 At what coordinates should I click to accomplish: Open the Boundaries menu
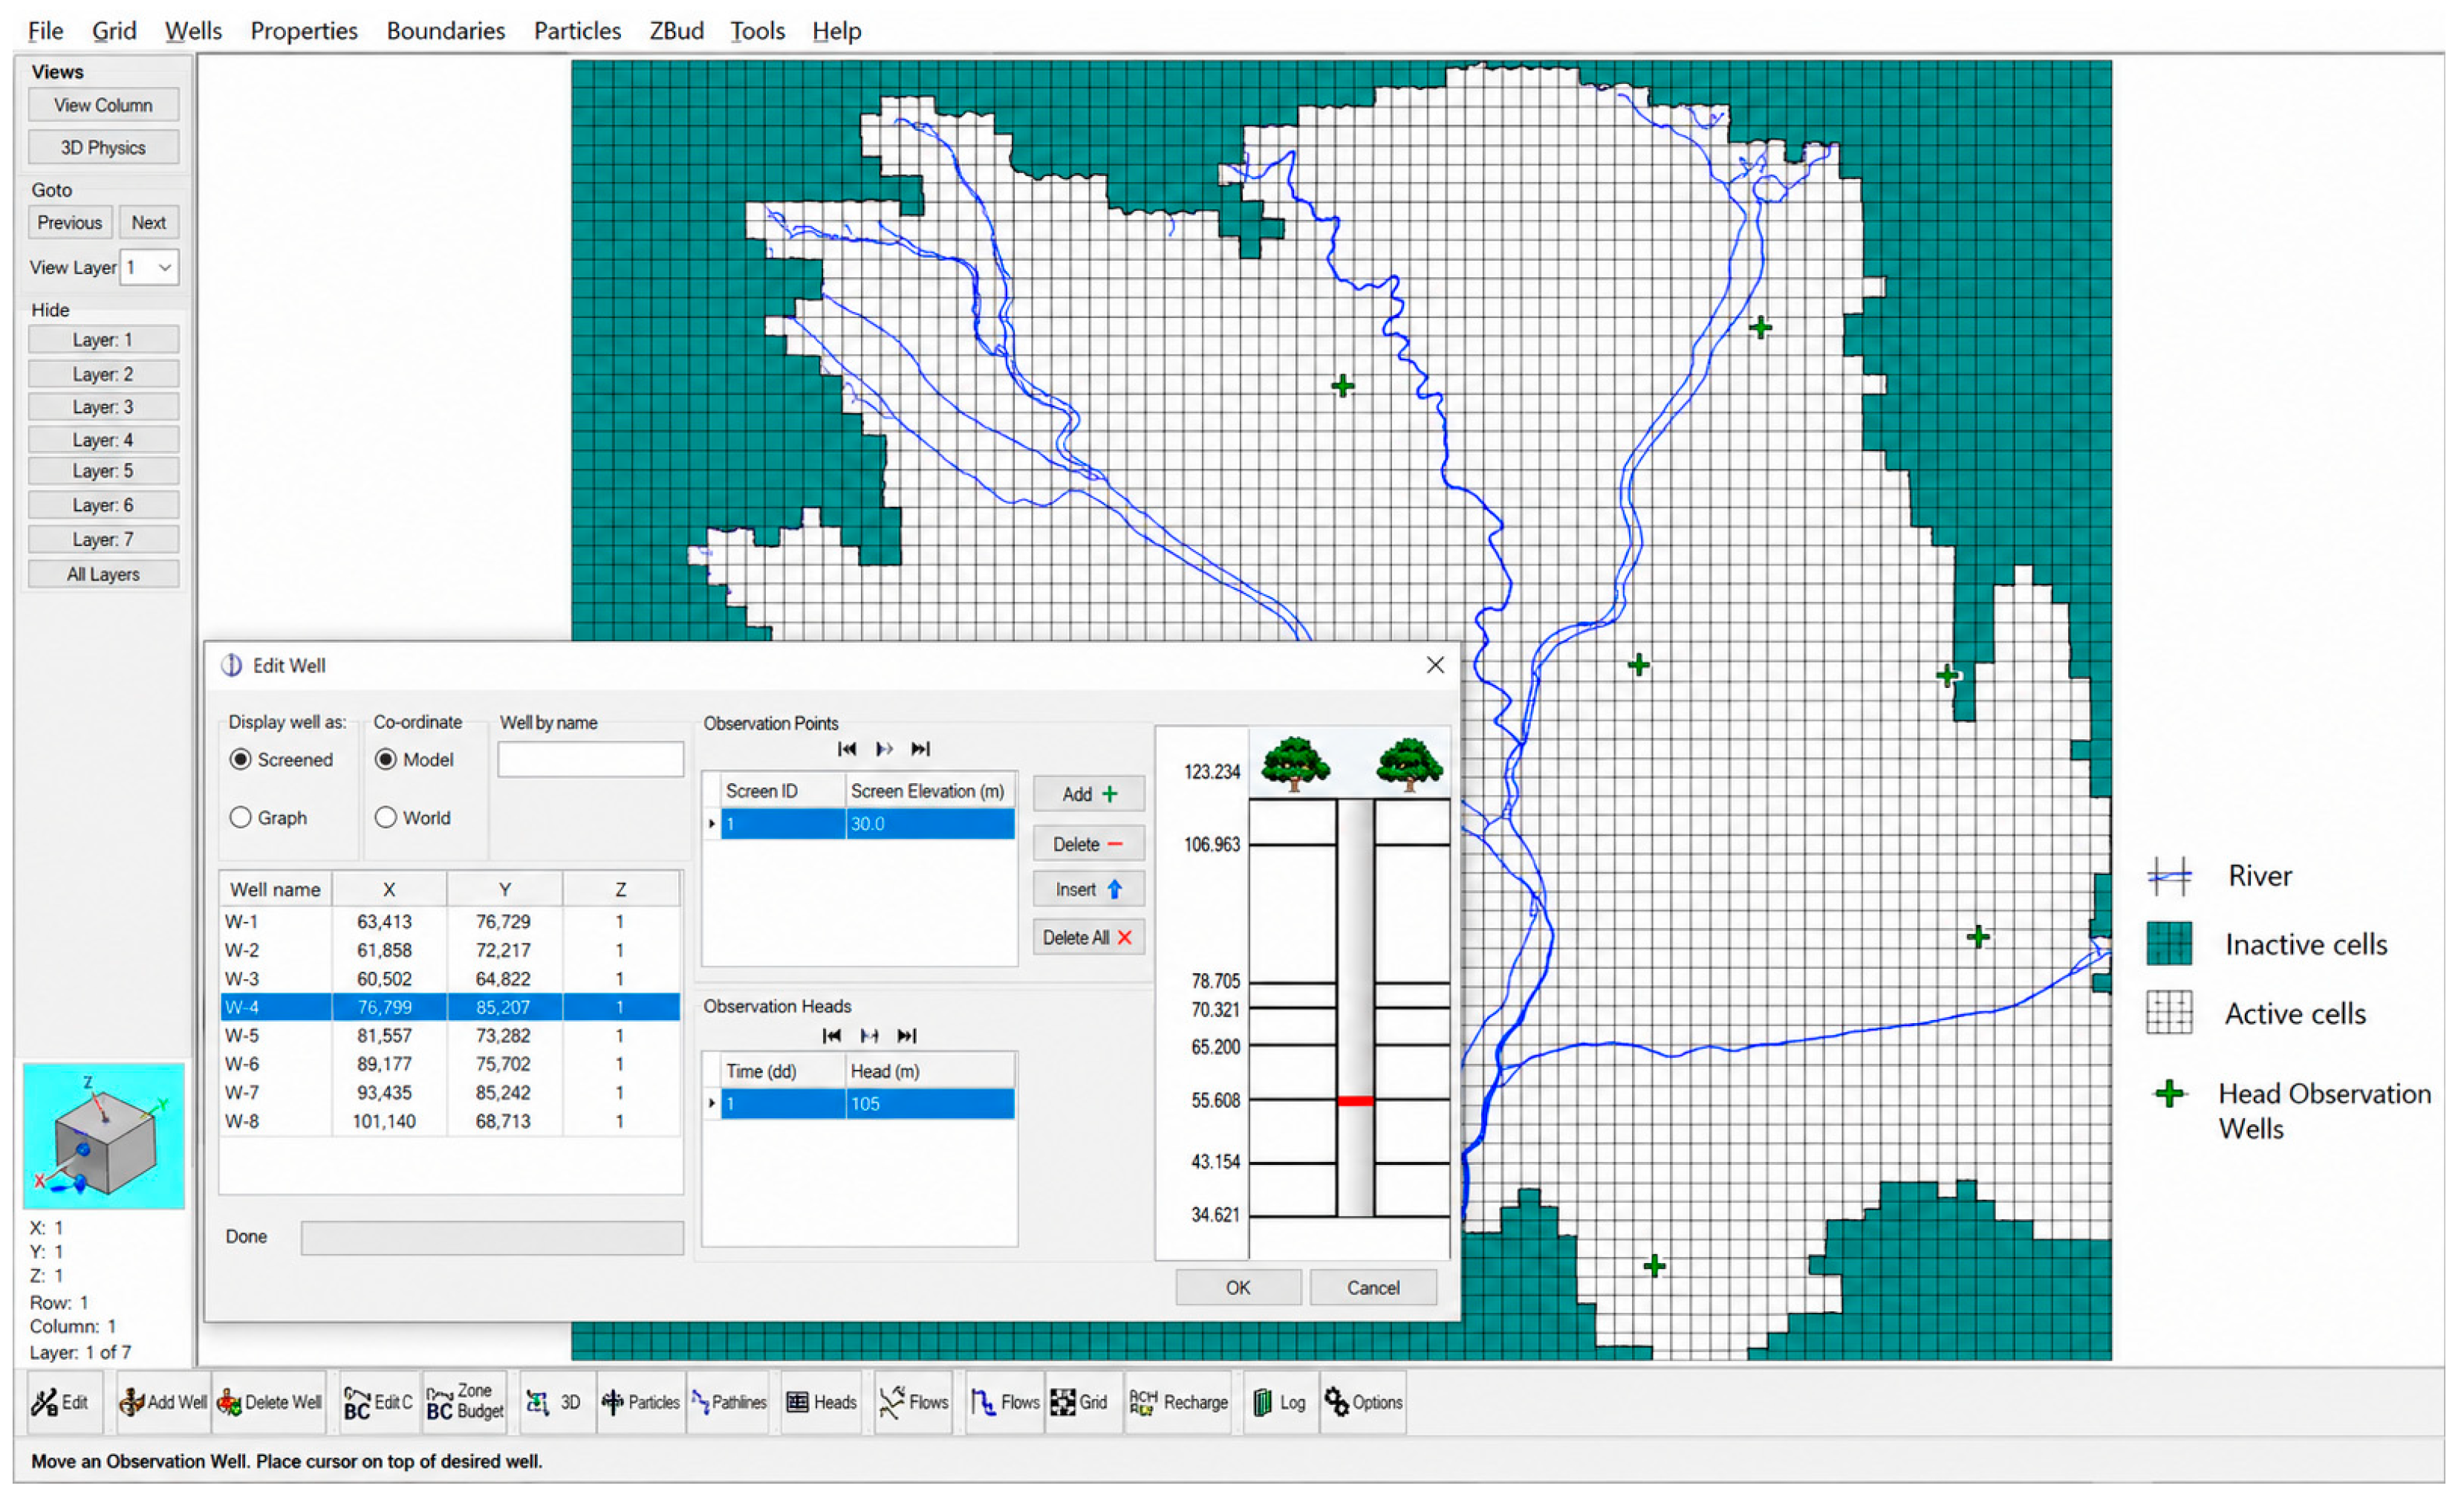click(446, 31)
